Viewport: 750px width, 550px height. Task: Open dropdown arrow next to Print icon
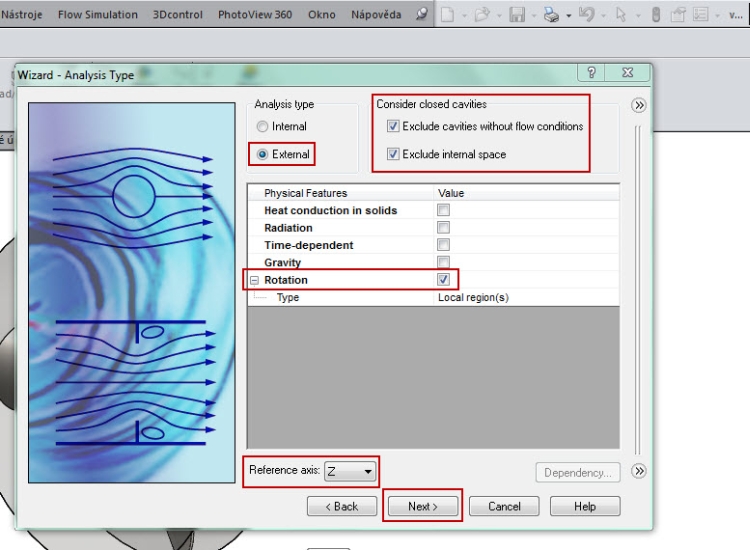click(569, 16)
